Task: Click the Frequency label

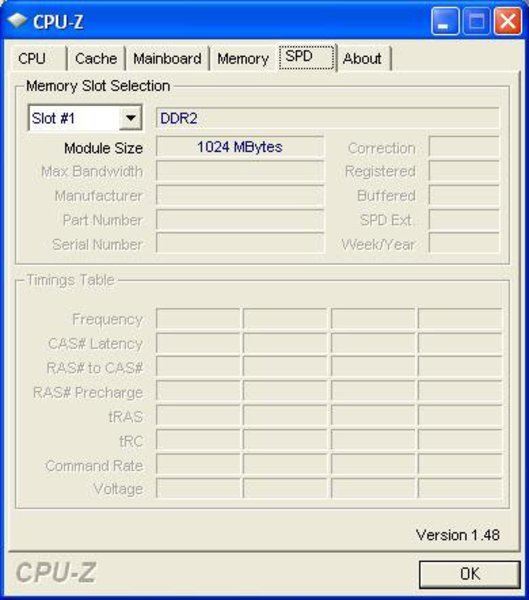Action: pyautogui.click(x=108, y=319)
